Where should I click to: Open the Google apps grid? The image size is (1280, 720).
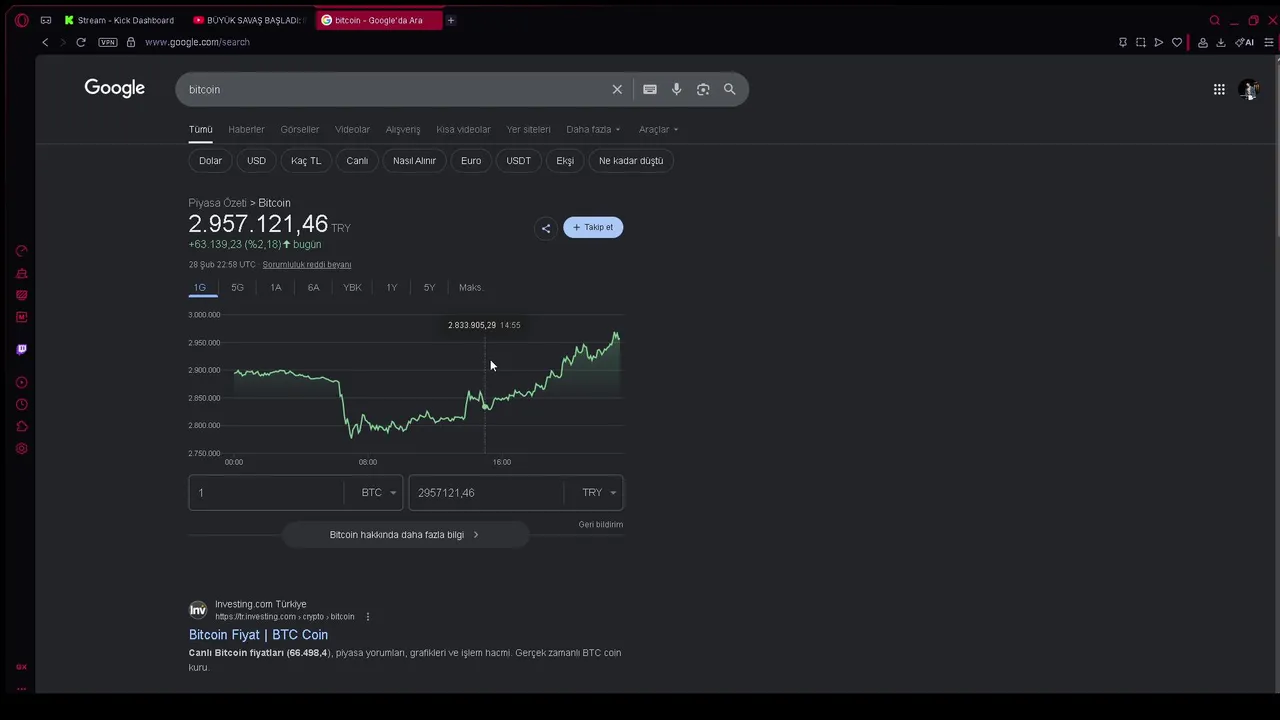pyautogui.click(x=1219, y=89)
